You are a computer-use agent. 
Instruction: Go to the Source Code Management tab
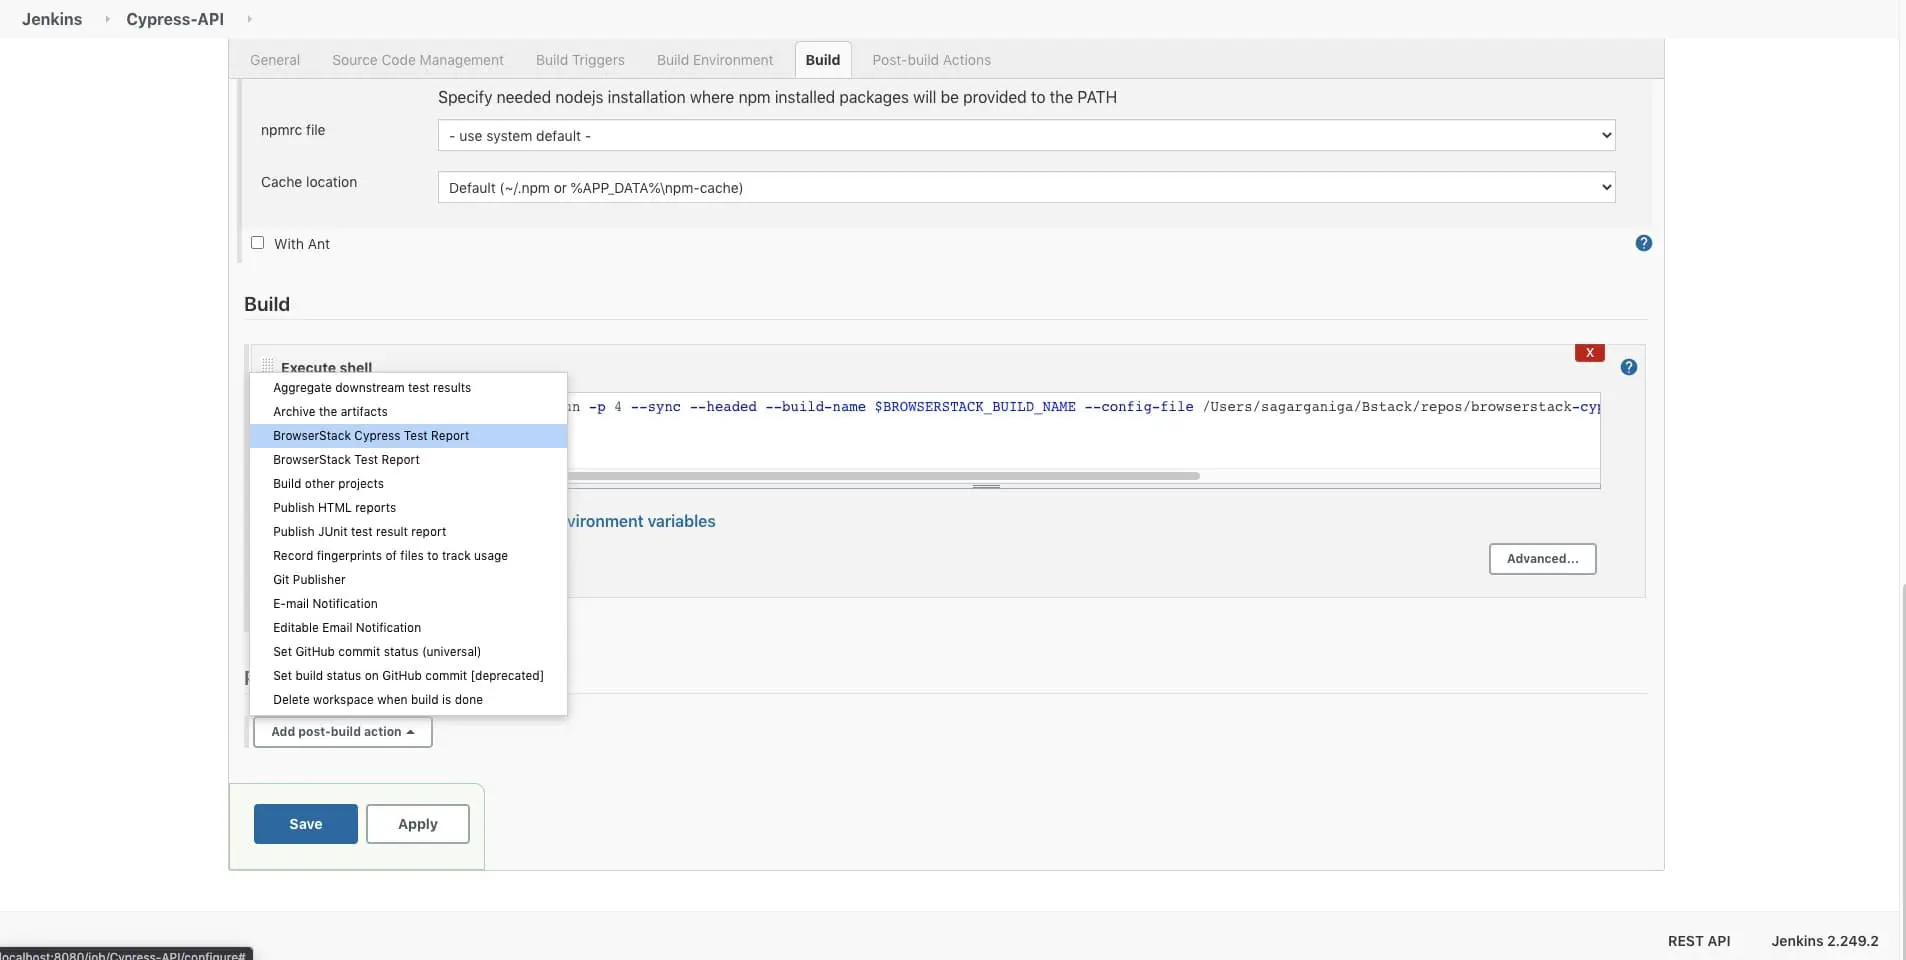(417, 60)
